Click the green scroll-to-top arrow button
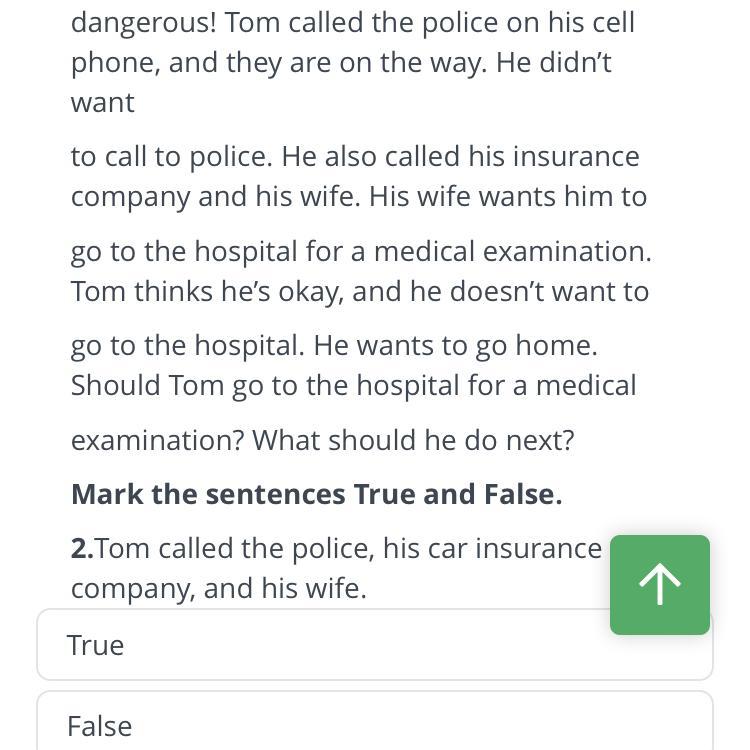750x750 pixels. pyautogui.click(x=659, y=585)
